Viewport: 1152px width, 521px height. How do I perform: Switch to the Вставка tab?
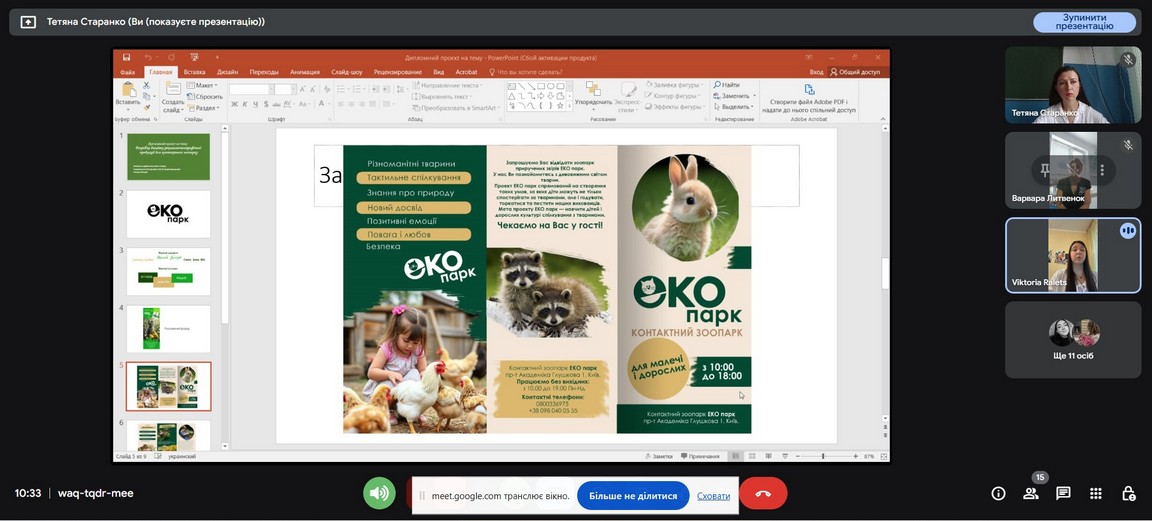point(194,72)
